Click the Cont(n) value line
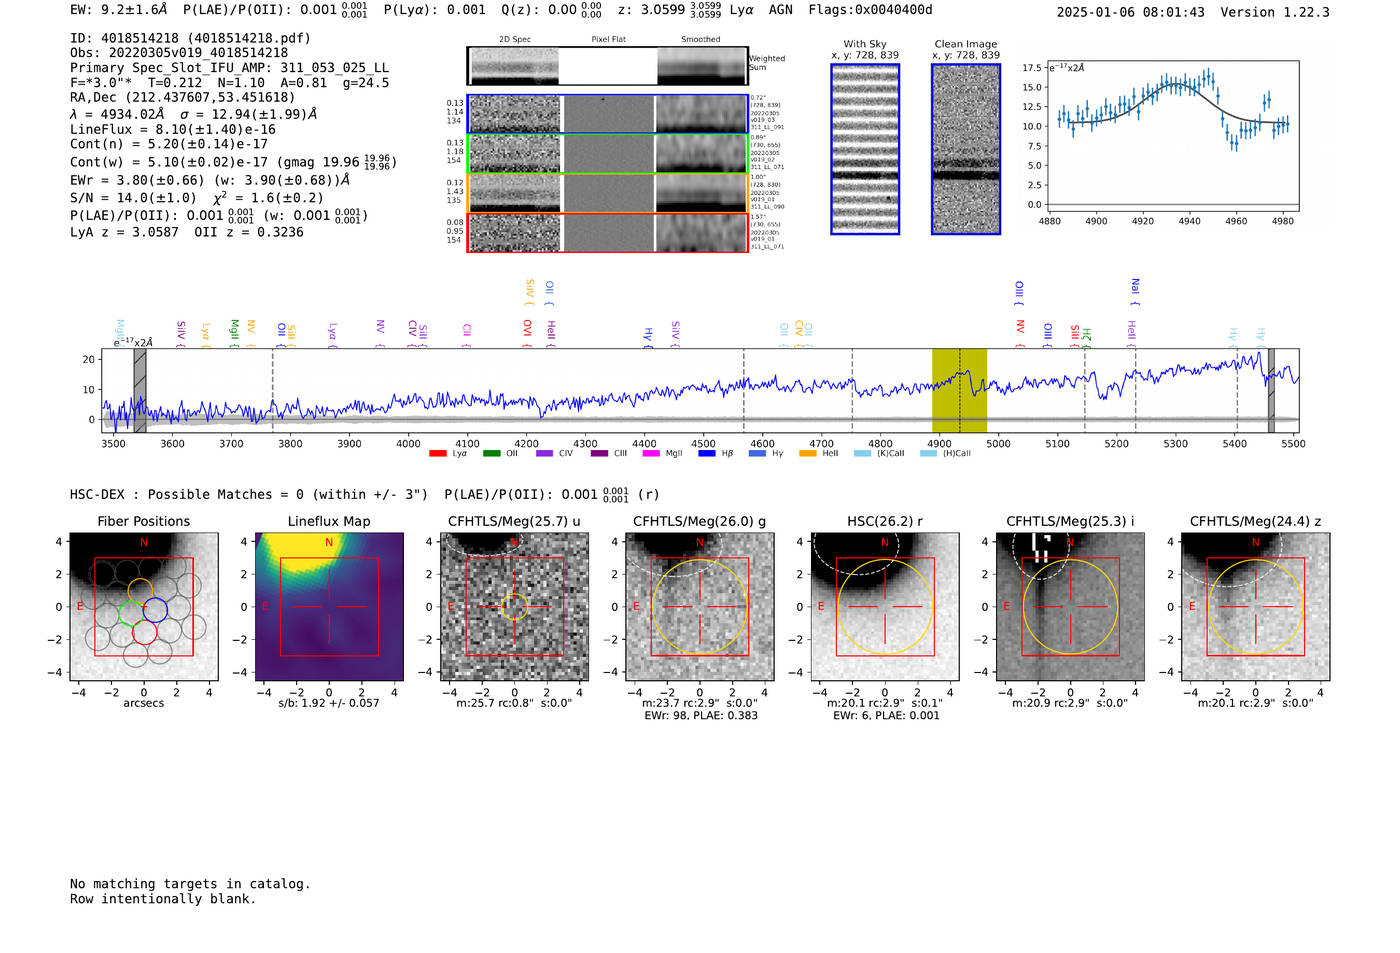This screenshot has width=1400, height=953. tap(169, 144)
